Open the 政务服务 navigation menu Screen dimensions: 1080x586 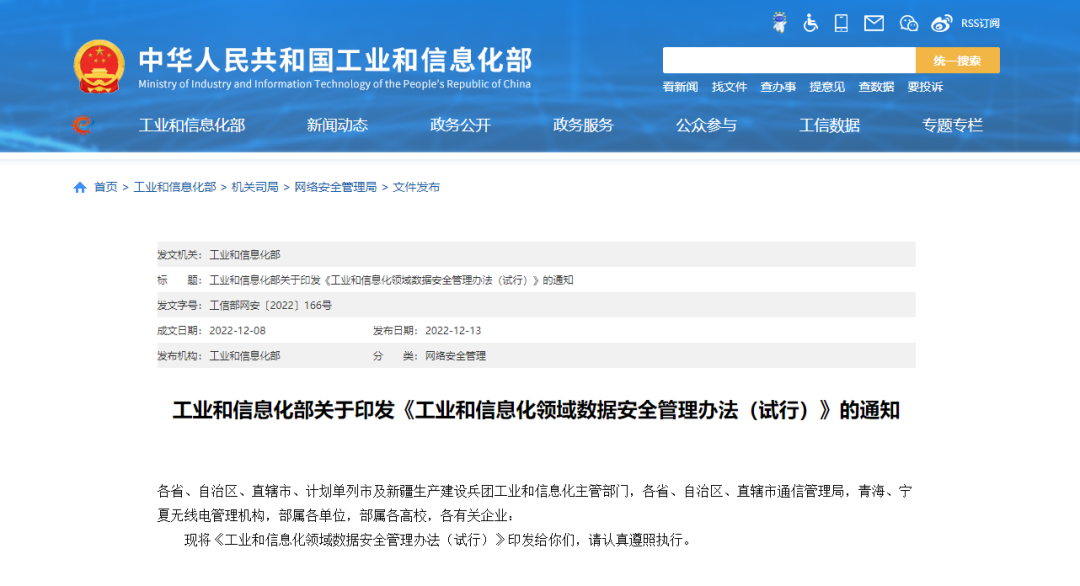[x=583, y=125]
